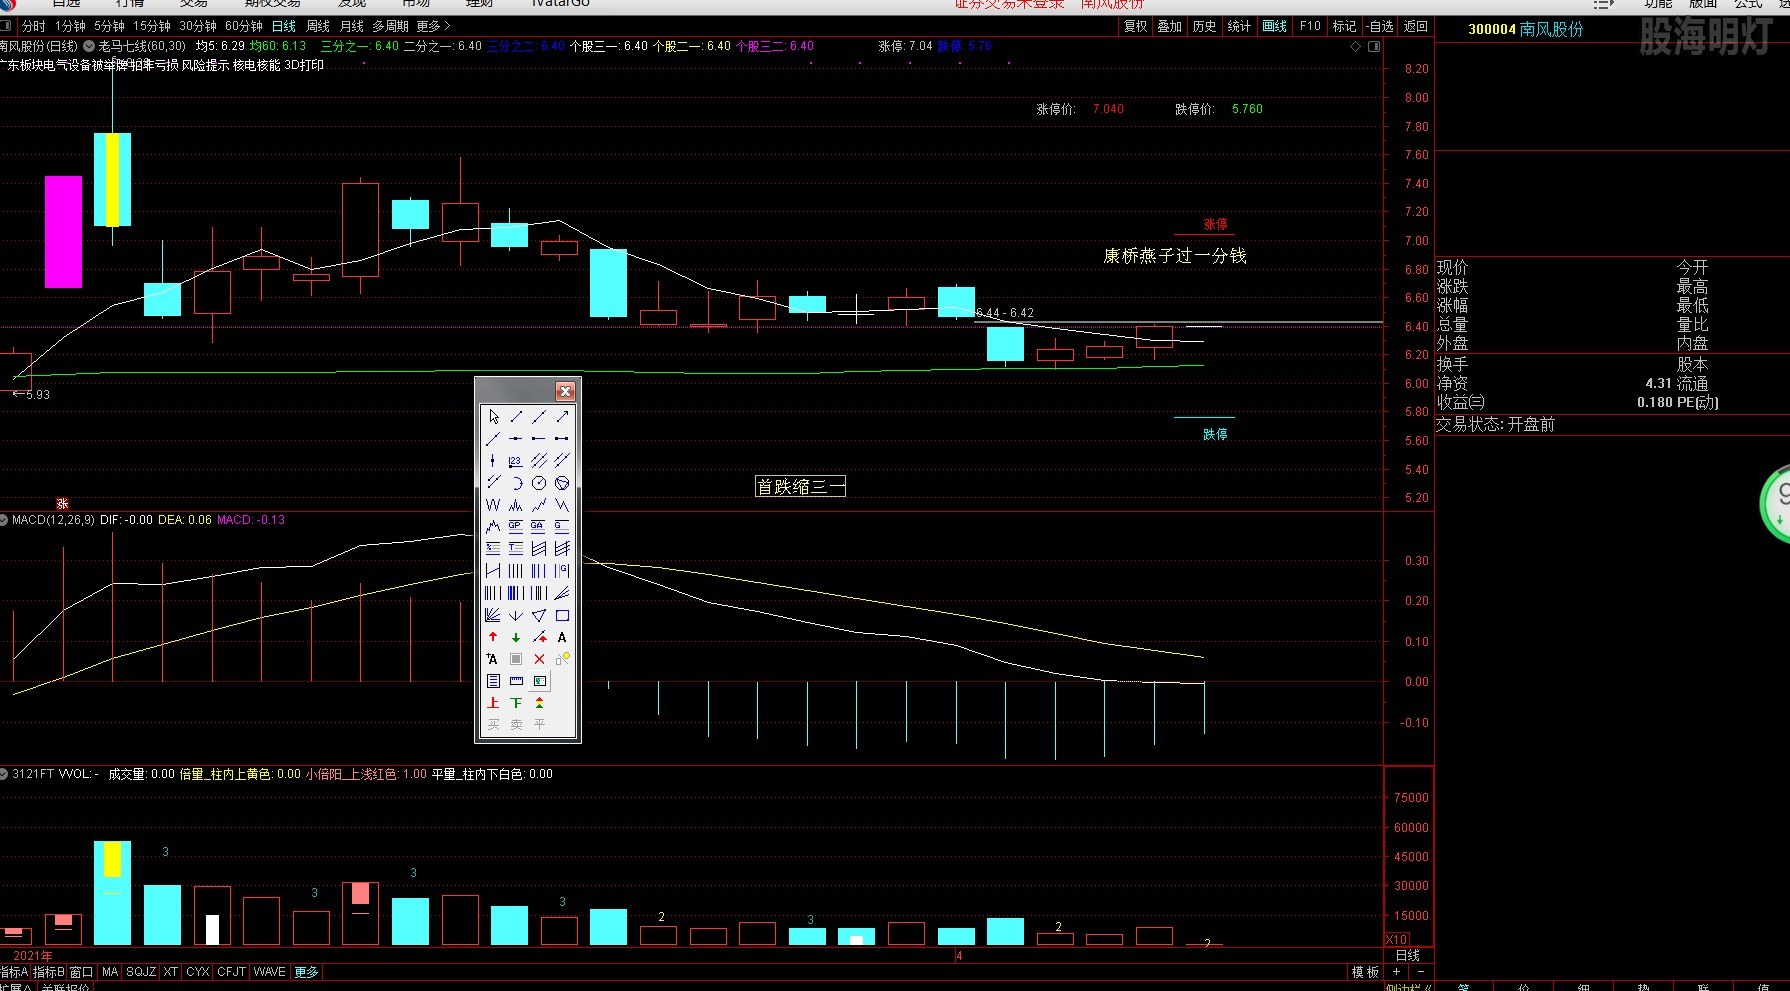Select the CYX indicator tab
Screen dimensions: 1790x991
click(198, 972)
